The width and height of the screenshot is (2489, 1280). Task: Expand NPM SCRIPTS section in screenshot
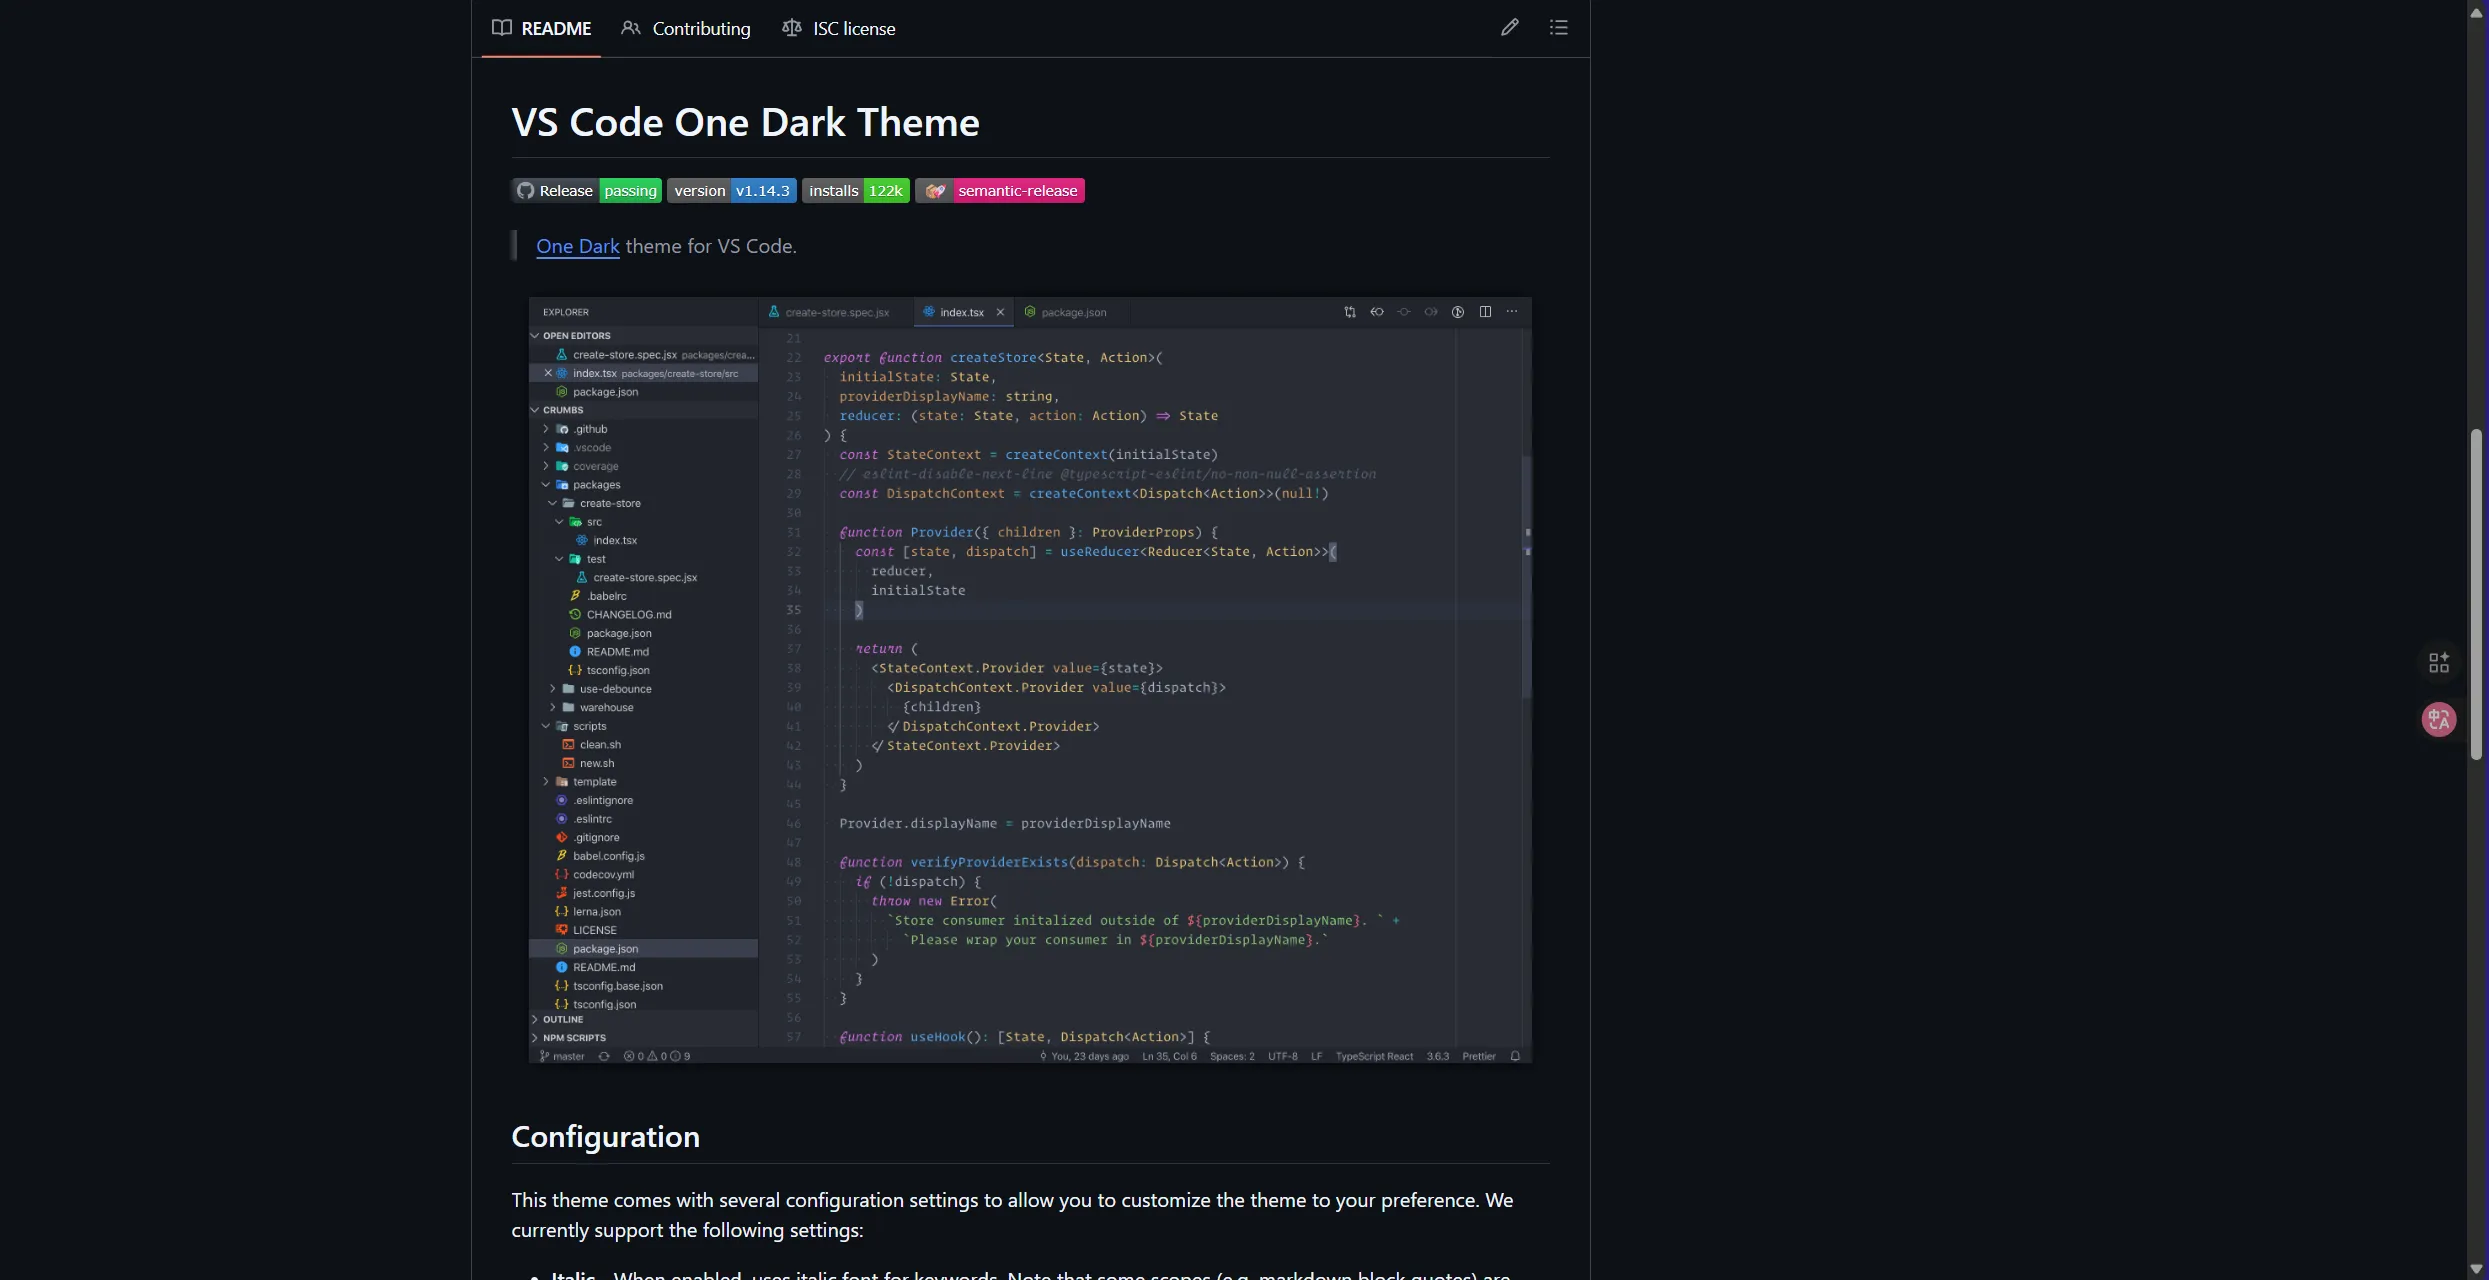point(573,1038)
